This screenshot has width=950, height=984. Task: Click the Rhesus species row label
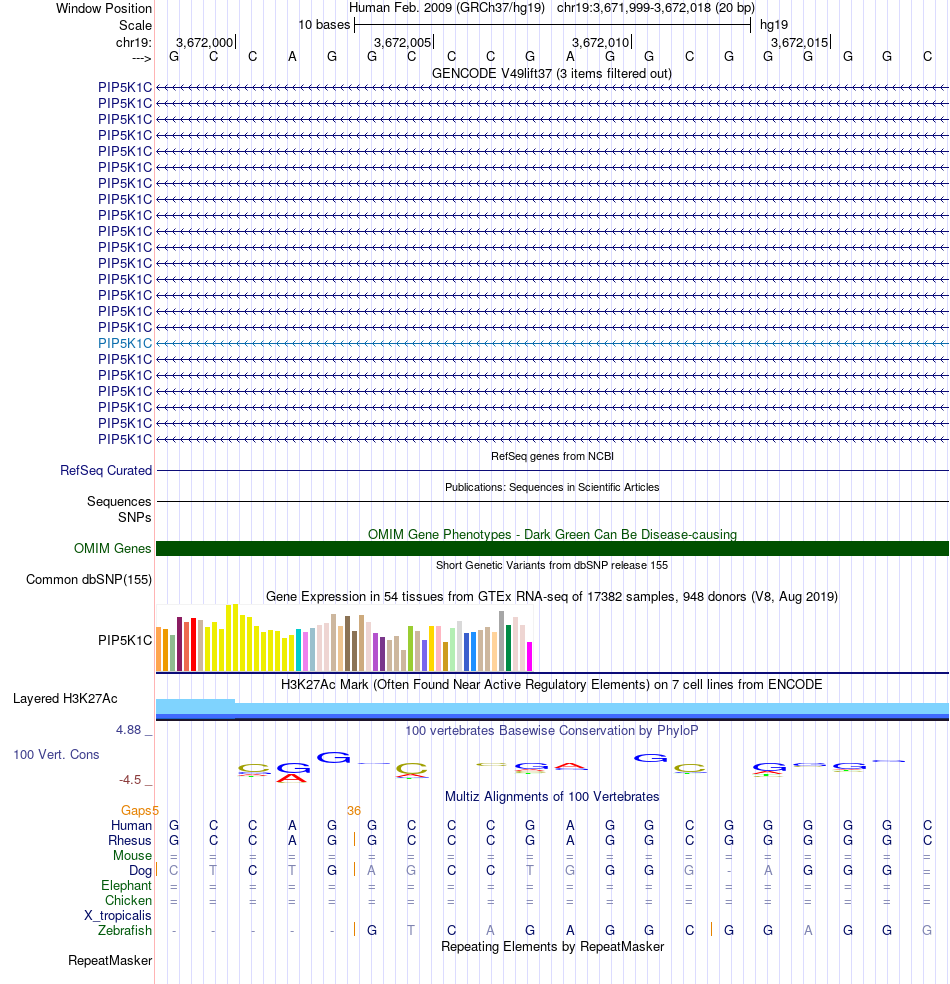[130, 840]
